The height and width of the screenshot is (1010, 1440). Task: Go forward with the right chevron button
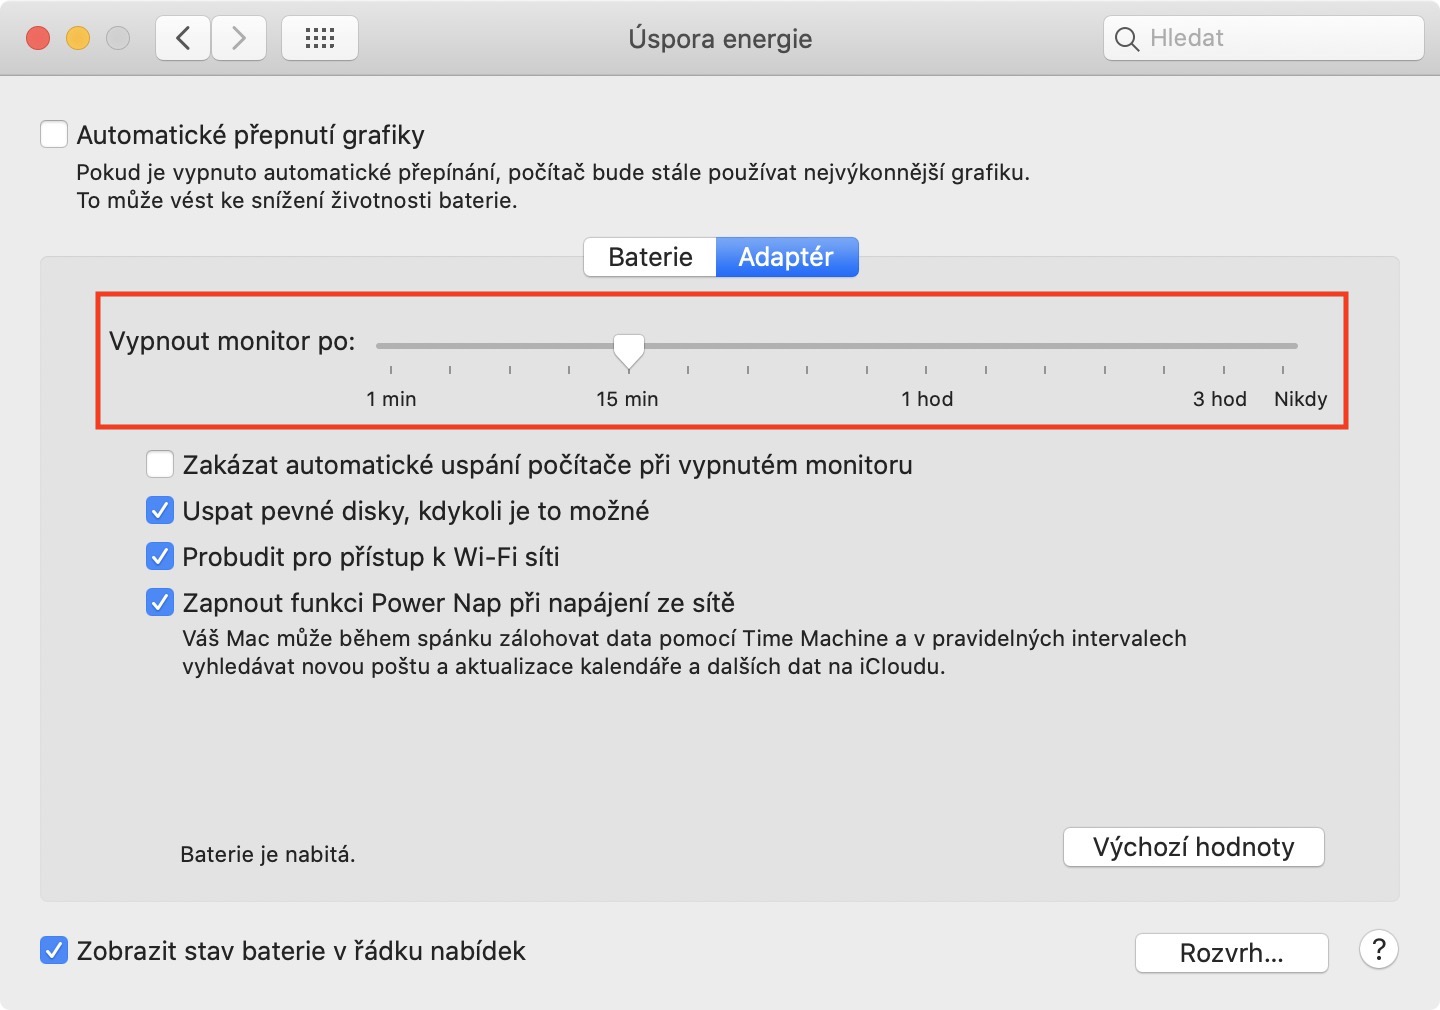[x=239, y=39]
